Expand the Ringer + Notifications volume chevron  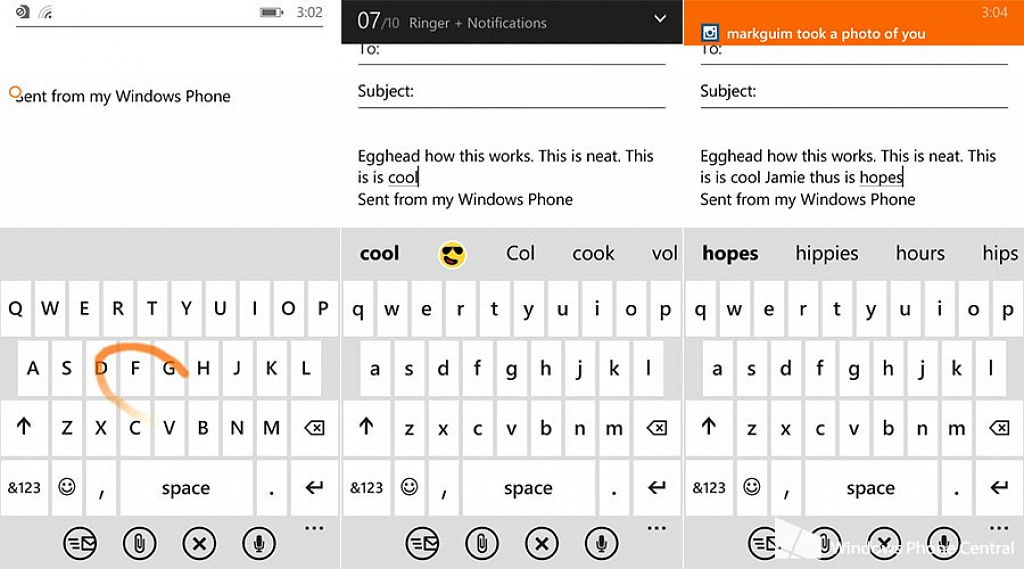click(660, 19)
